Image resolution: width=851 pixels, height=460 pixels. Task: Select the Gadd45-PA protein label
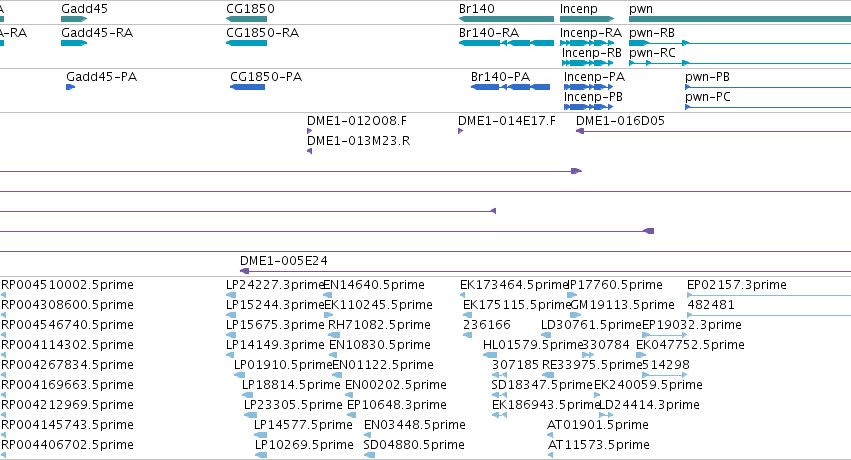point(101,77)
